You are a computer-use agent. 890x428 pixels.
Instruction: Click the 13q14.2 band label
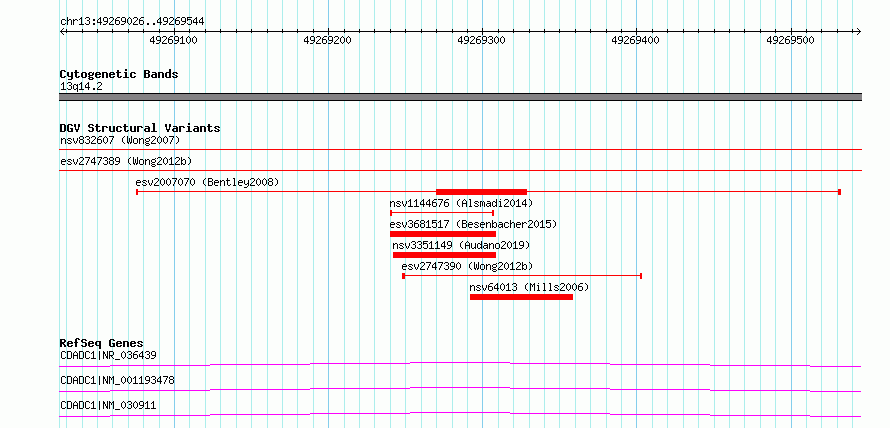81,87
